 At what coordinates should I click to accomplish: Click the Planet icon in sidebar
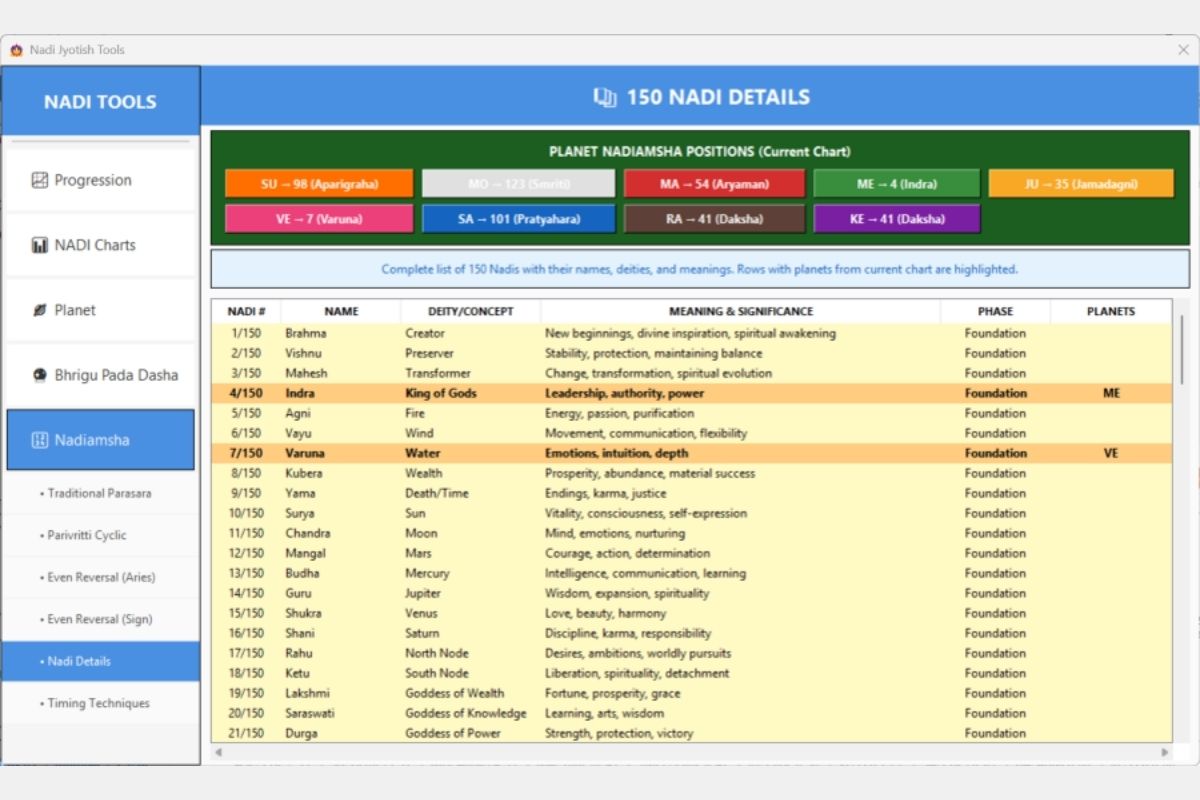pos(40,310)
